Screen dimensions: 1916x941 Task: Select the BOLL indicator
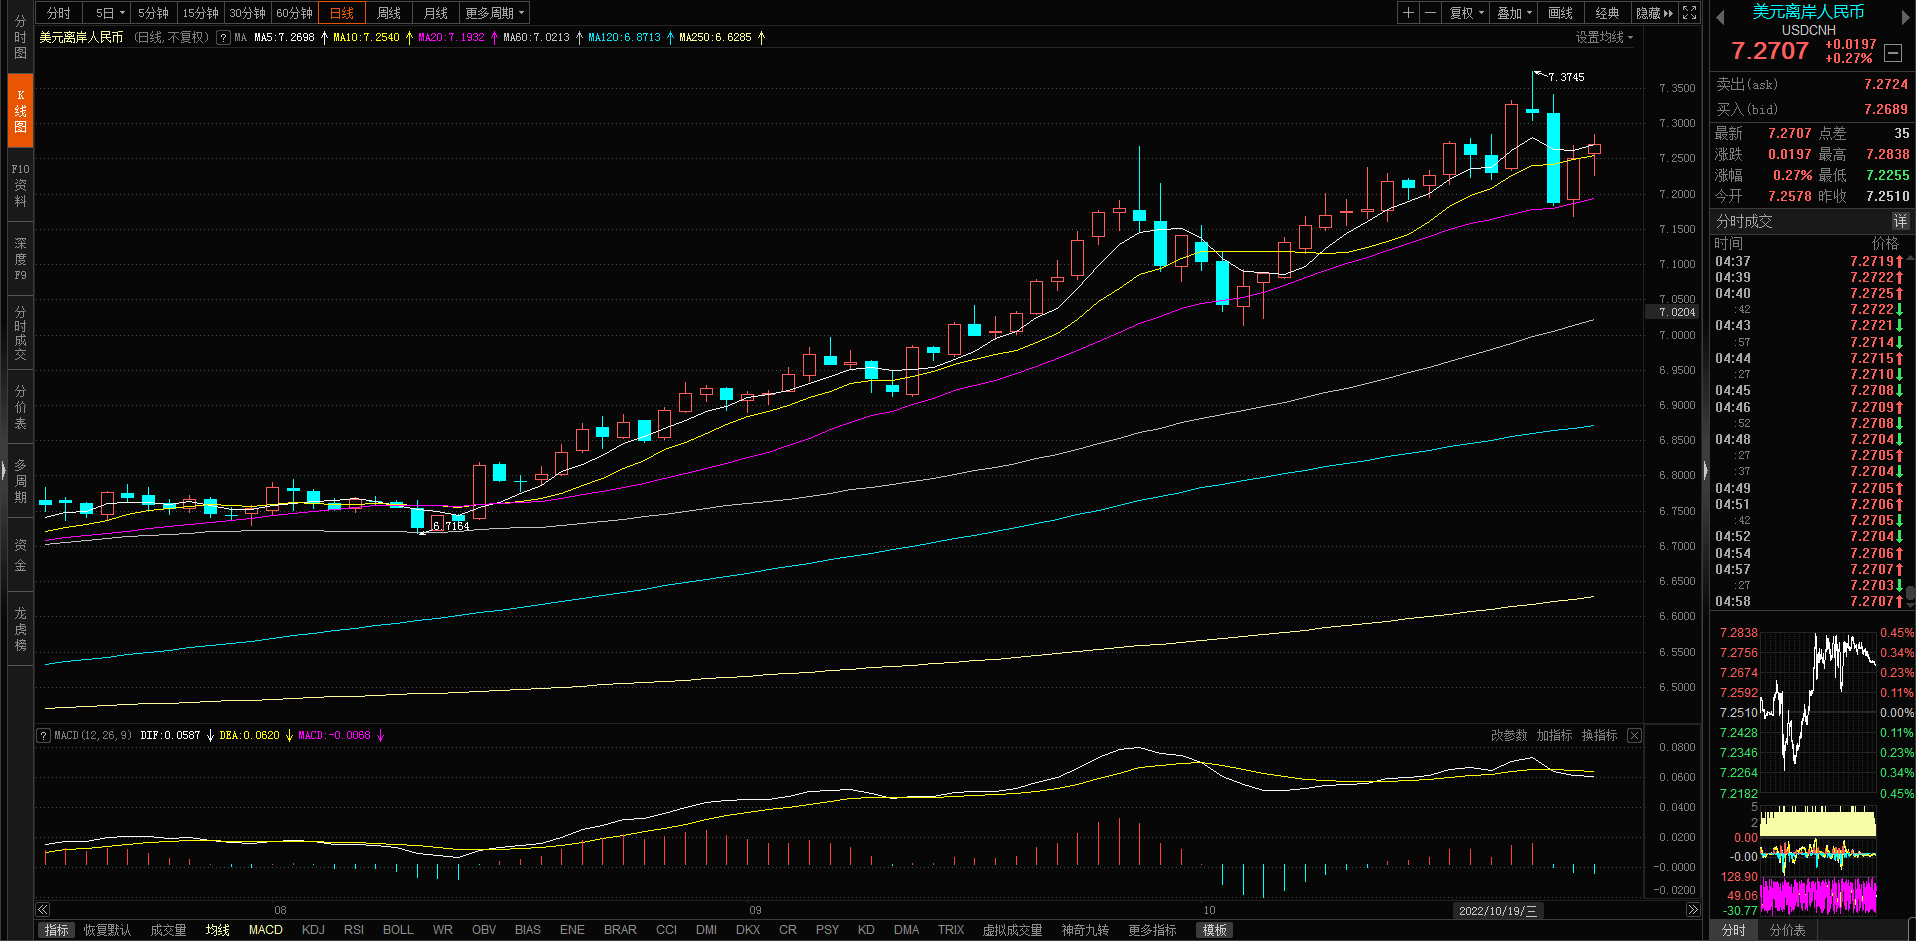coord(398,930)
